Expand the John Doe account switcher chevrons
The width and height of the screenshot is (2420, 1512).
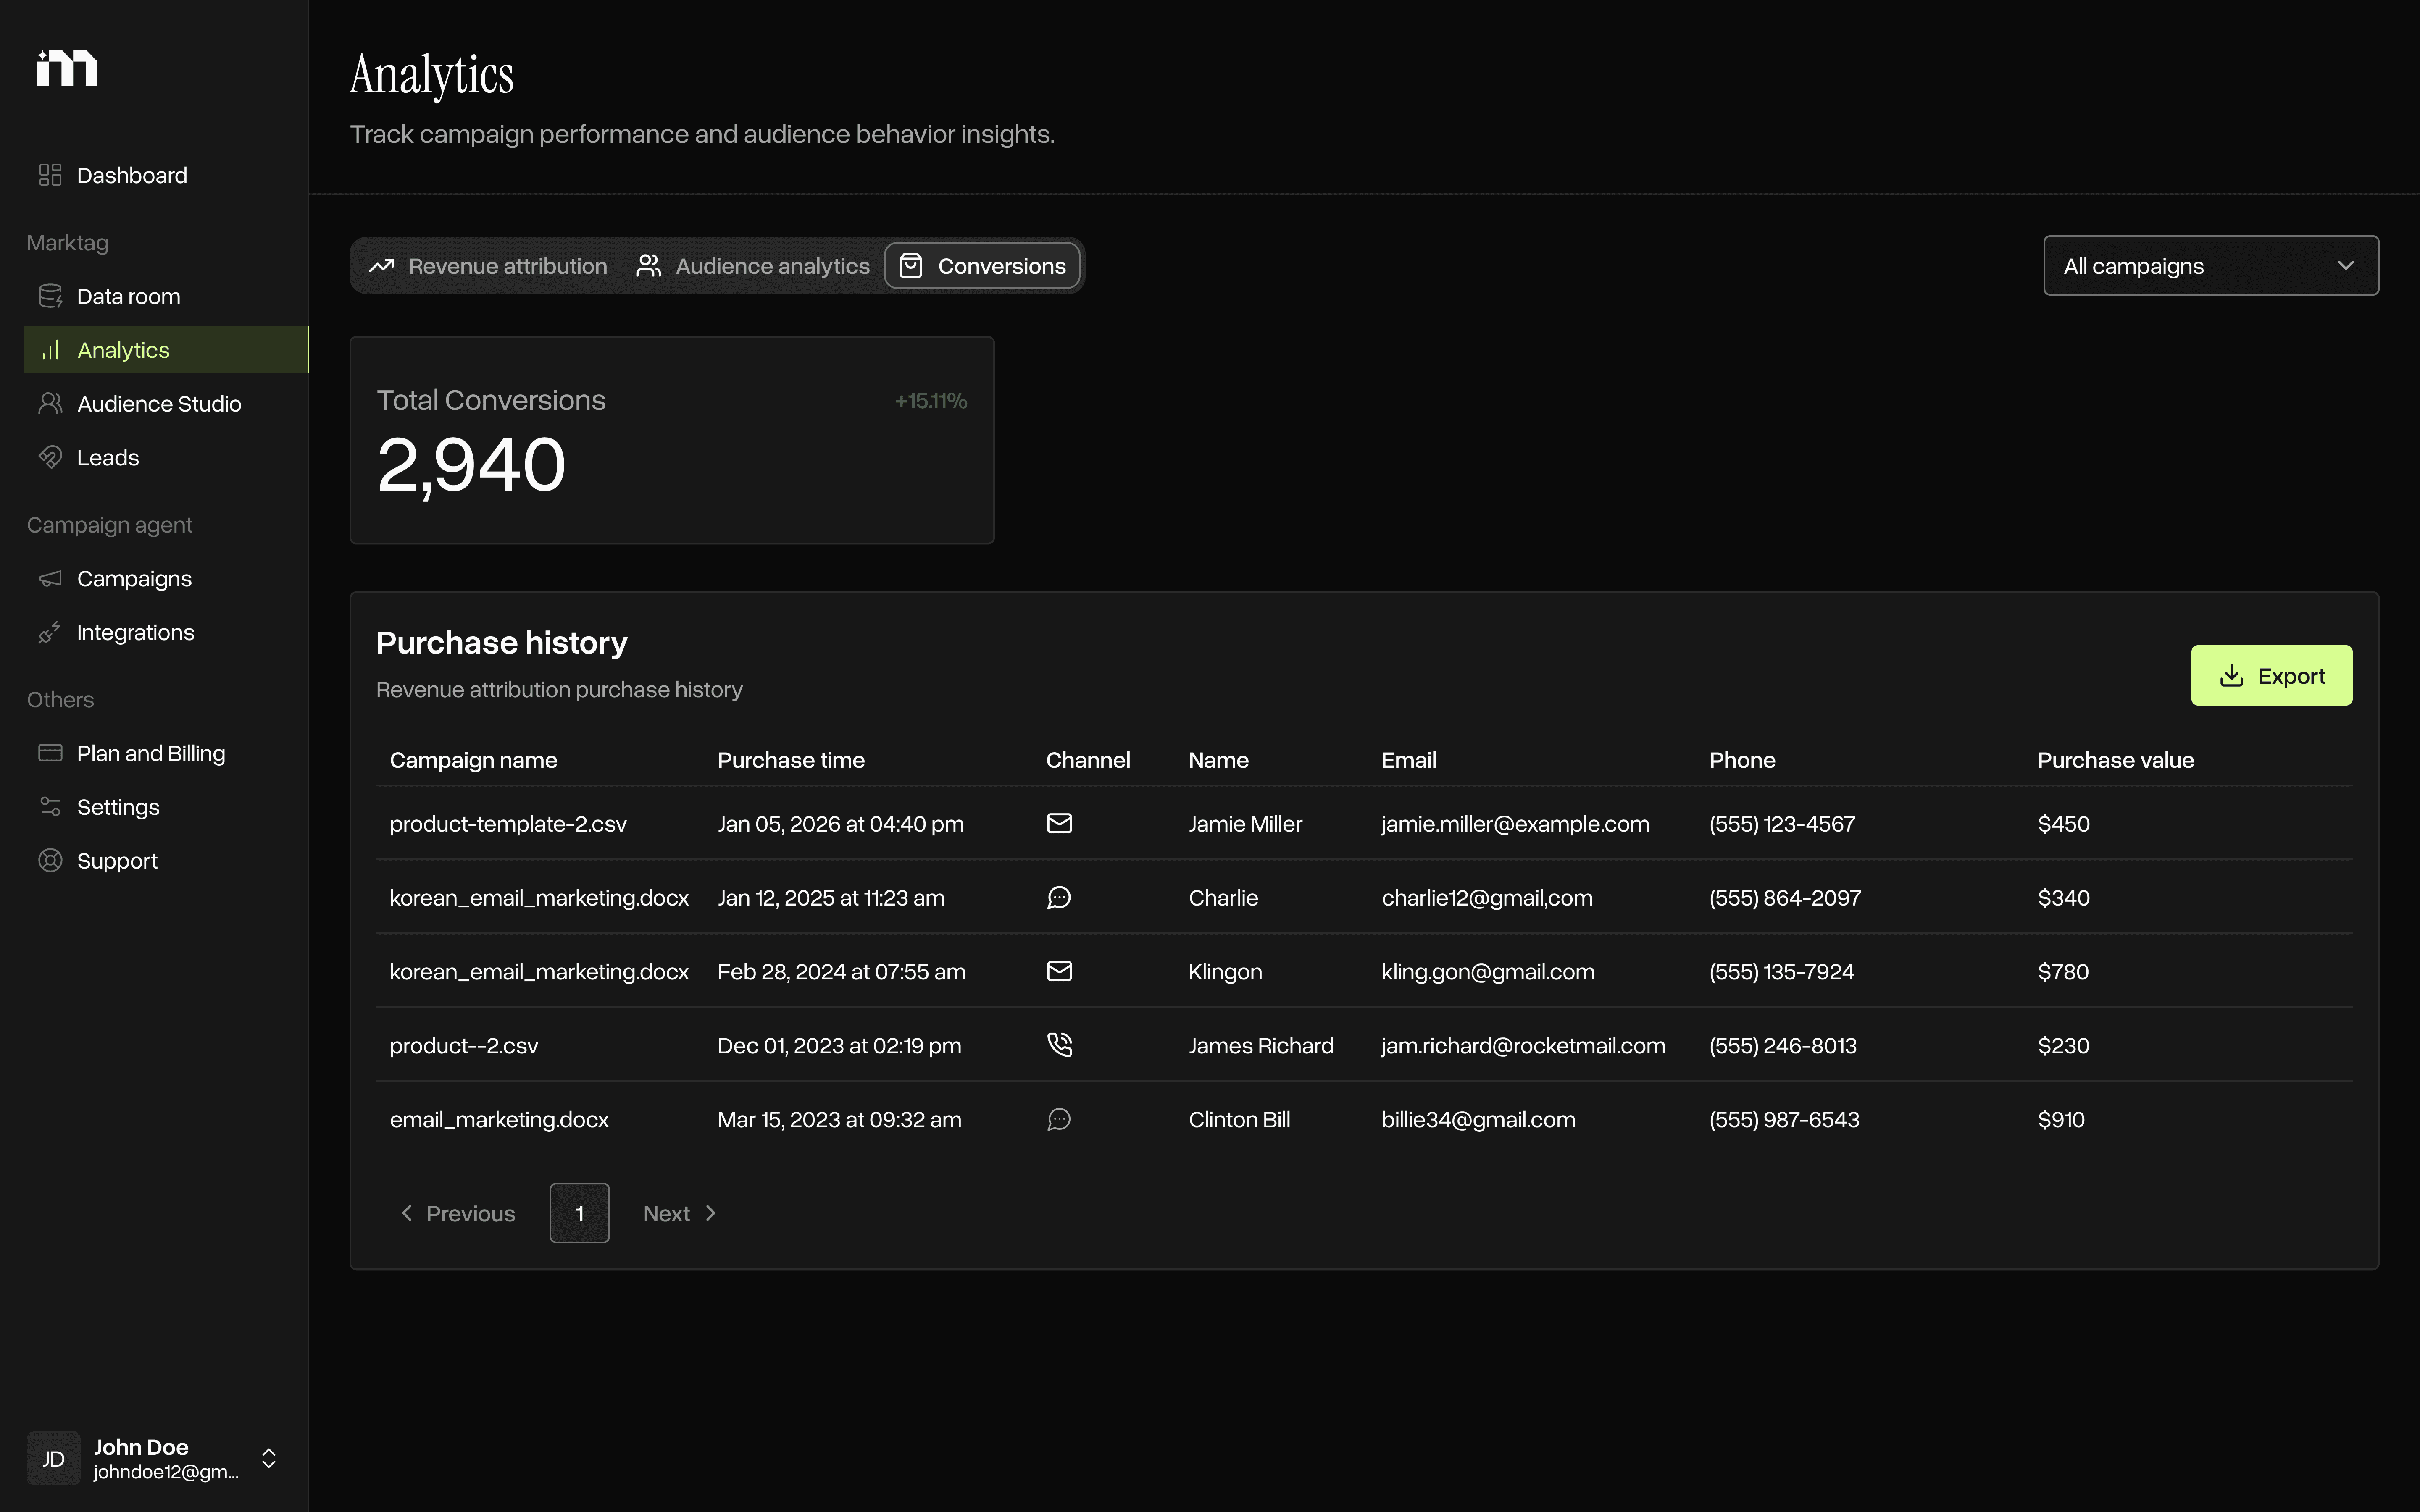[268, 1458]
